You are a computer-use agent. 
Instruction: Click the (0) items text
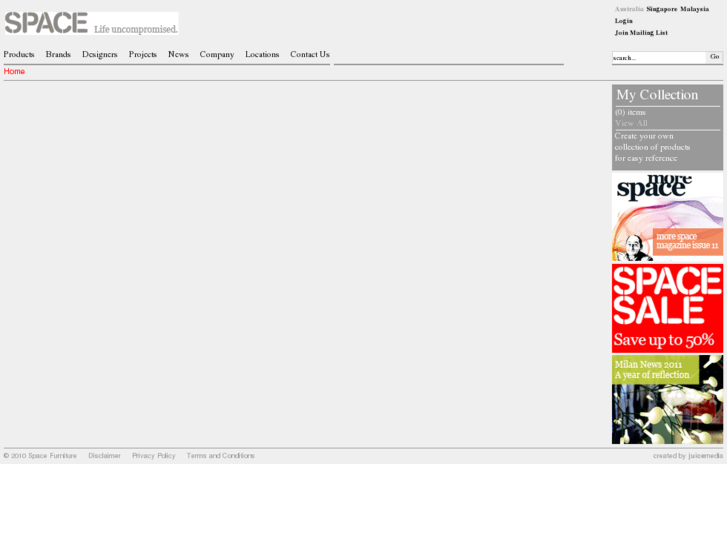(x=630, y=112)
